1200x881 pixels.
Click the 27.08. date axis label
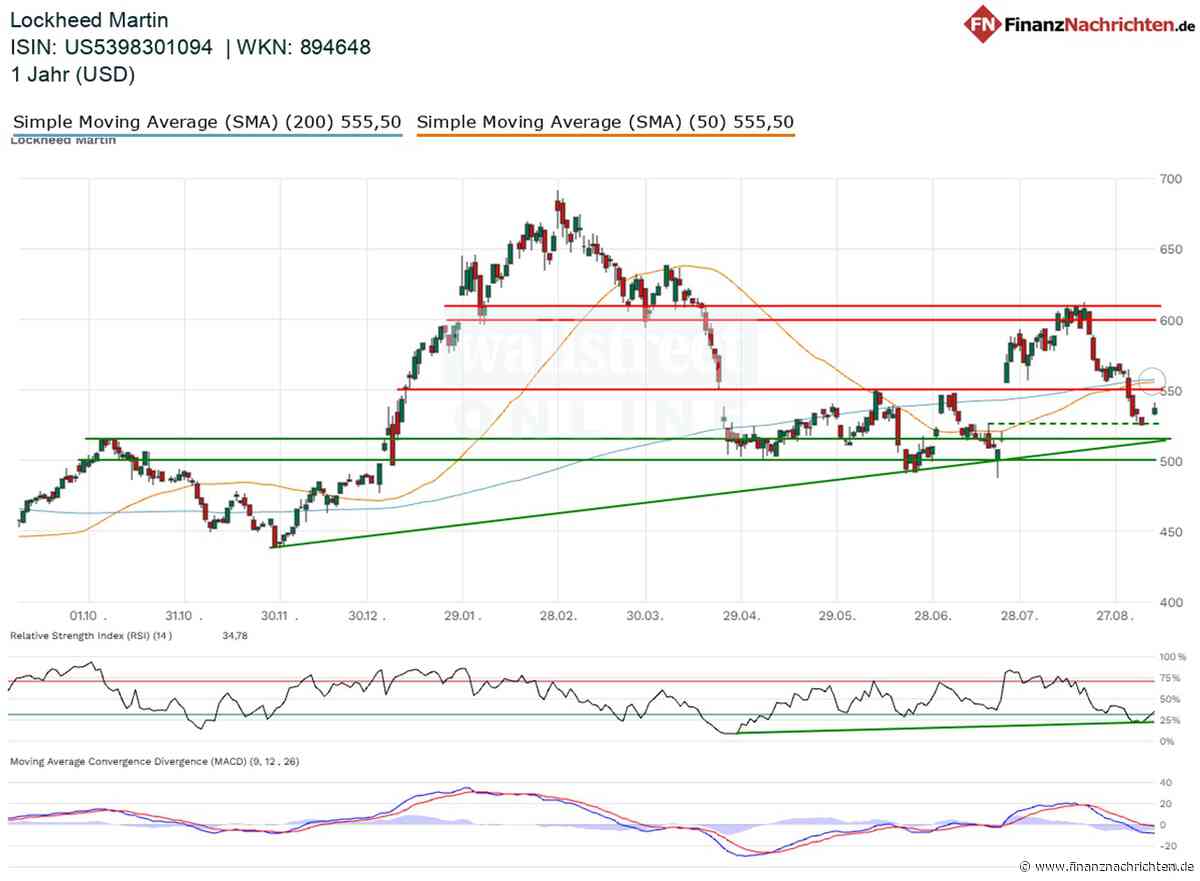click(x=1115, y=617)
